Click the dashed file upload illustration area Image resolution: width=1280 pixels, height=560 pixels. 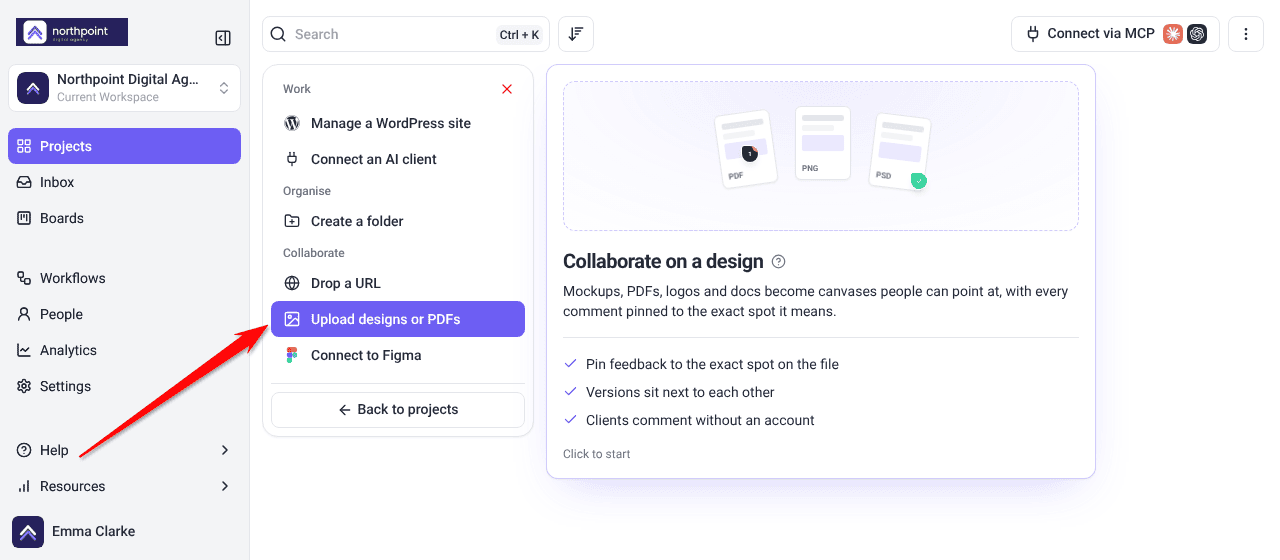click(x=821, y=156)
